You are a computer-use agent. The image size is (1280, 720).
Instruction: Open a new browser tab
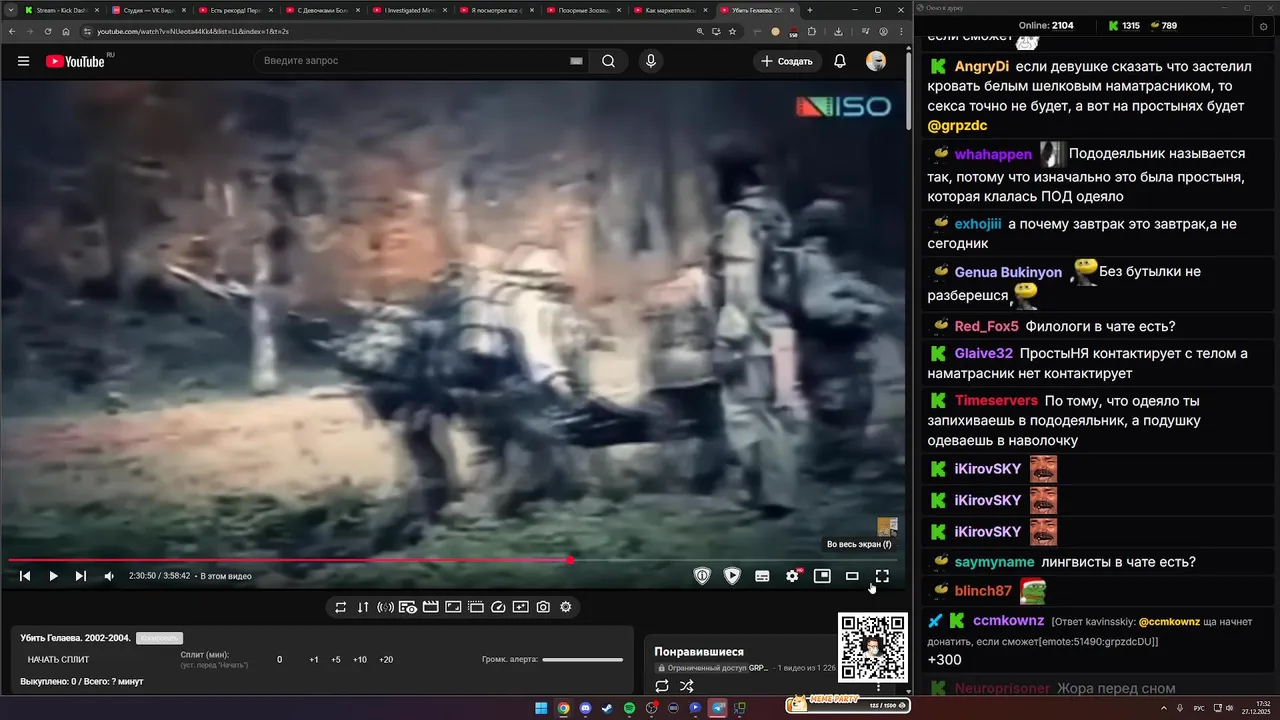click(810, 10)
